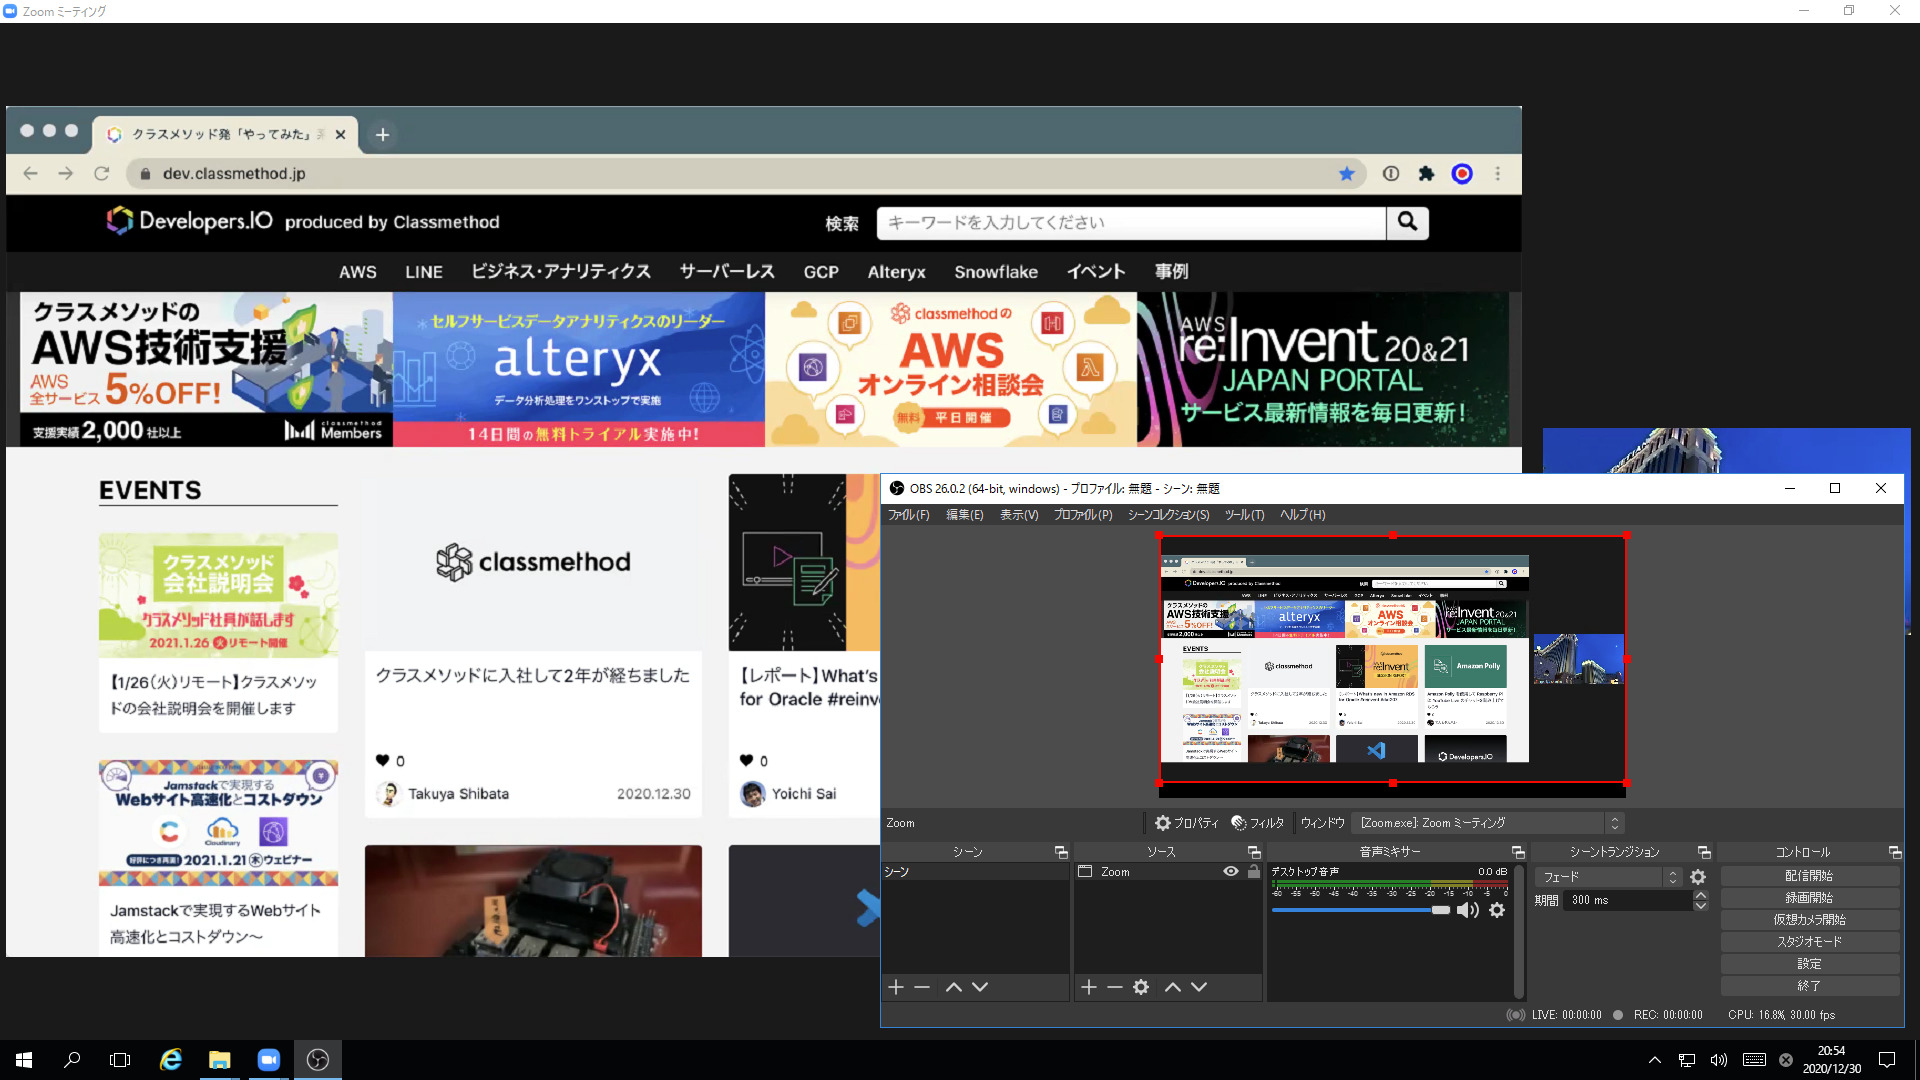Screen dimensions: 1920x1080
Task: Open File Explorer from the taskbar
Action: tap(219, 1060)
